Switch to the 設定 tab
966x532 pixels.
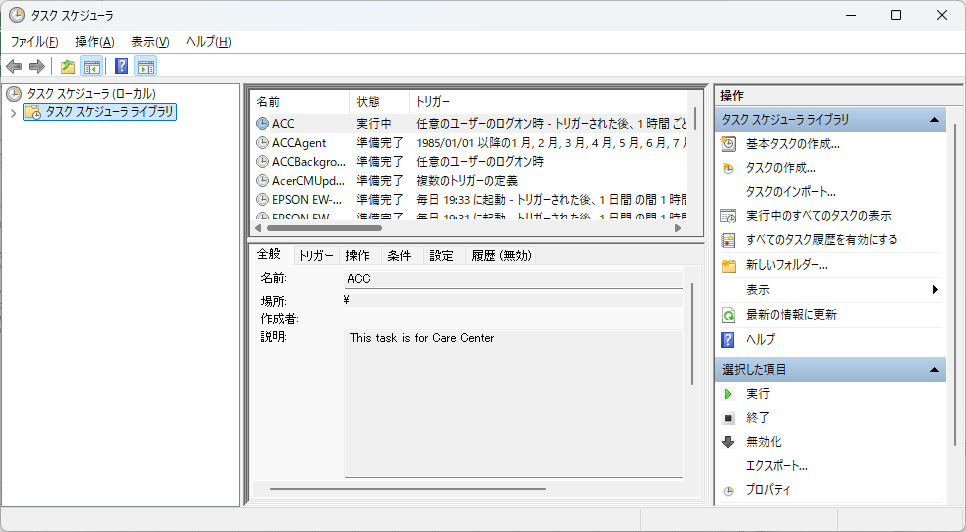[442, 256]
